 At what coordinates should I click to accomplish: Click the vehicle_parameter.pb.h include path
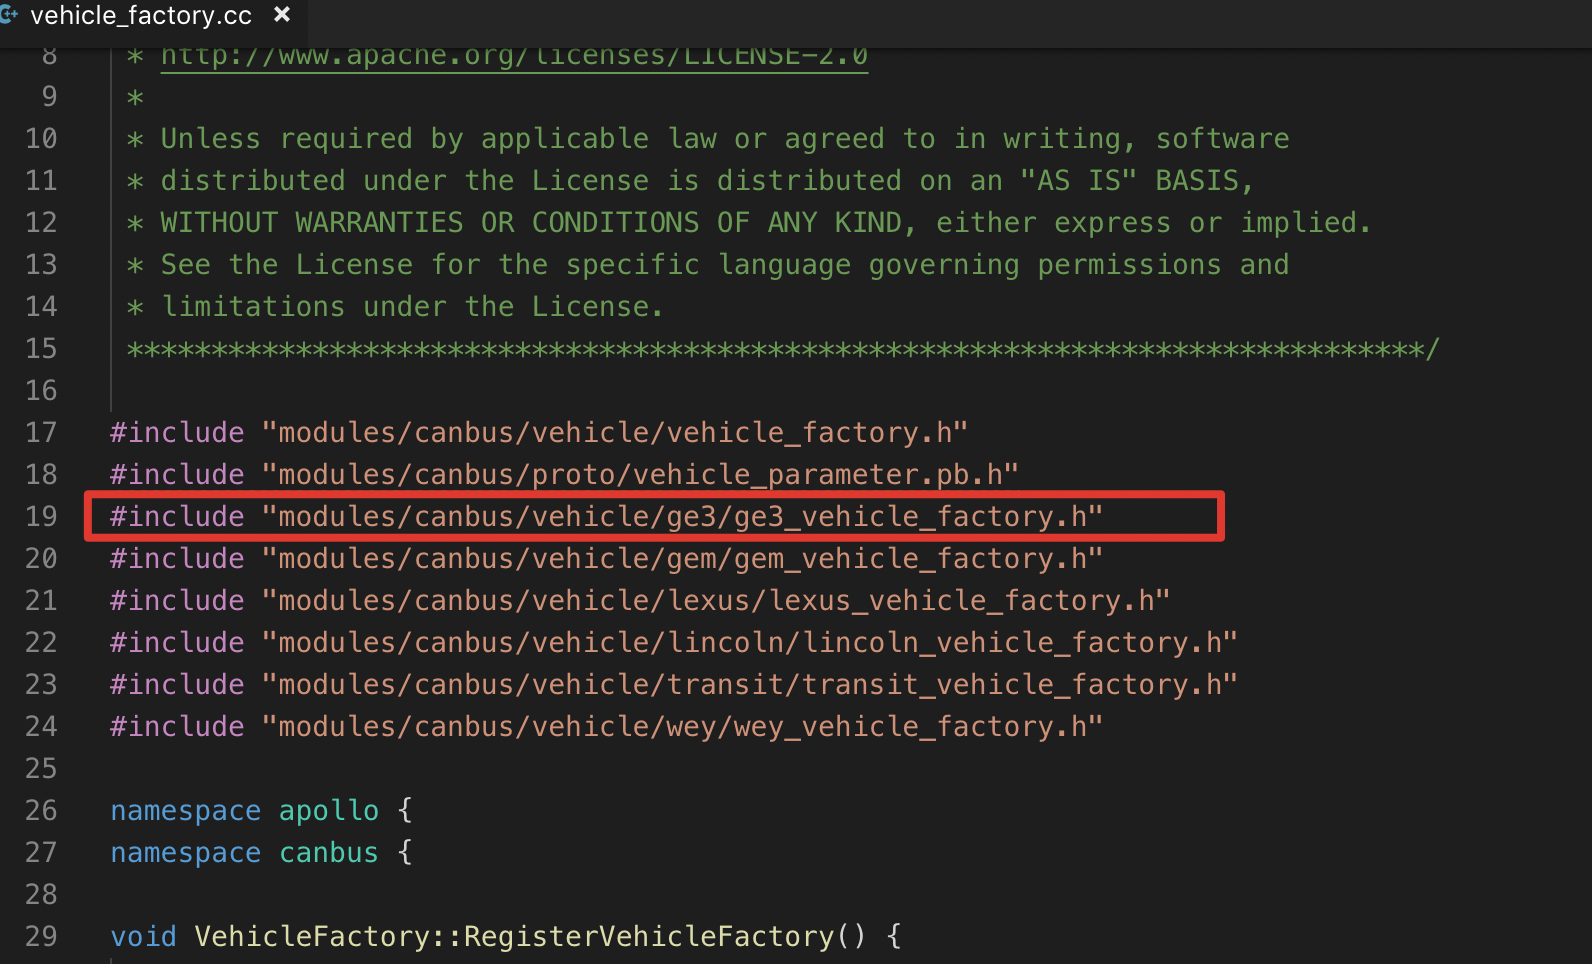tap(640, 475)
